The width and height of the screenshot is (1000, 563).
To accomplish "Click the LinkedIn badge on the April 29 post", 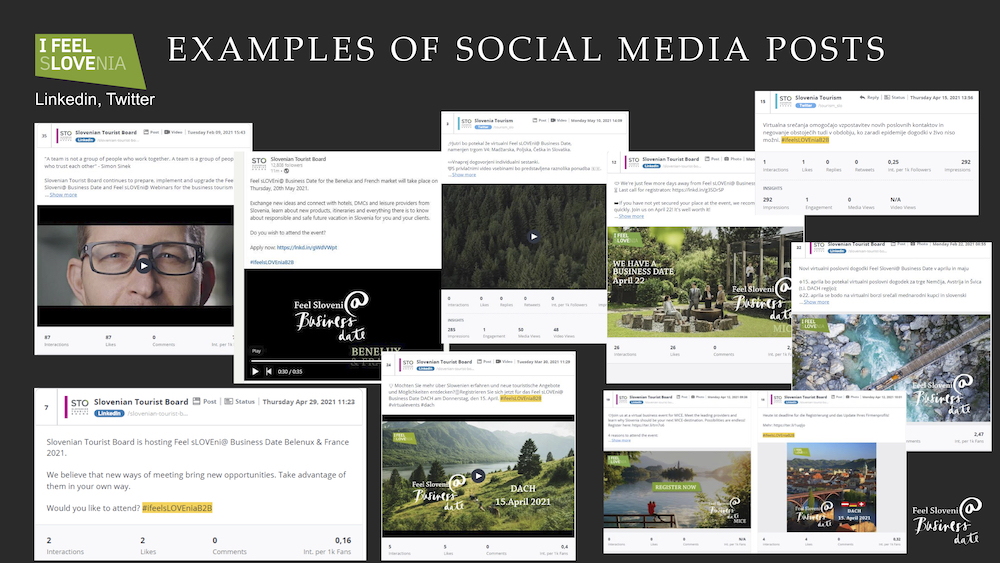I will pos(109,412).
